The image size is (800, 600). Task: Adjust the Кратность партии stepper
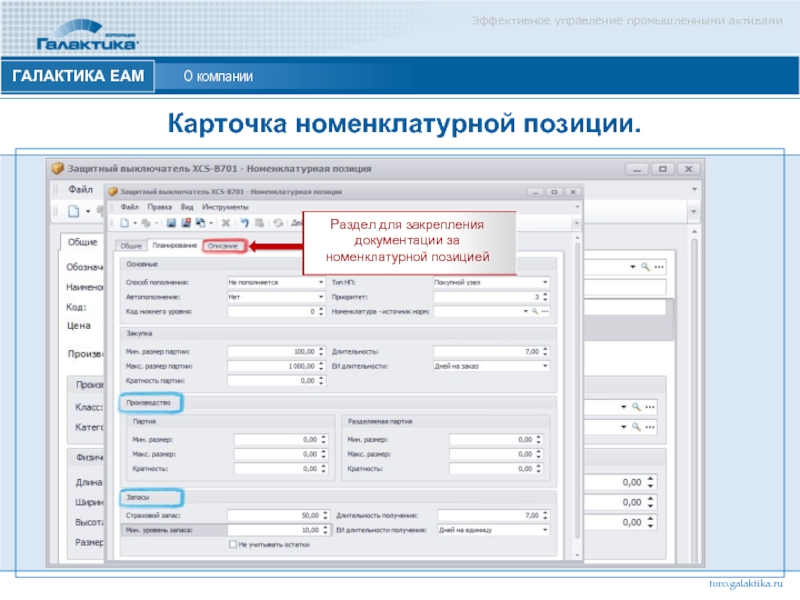coord(321,381)
